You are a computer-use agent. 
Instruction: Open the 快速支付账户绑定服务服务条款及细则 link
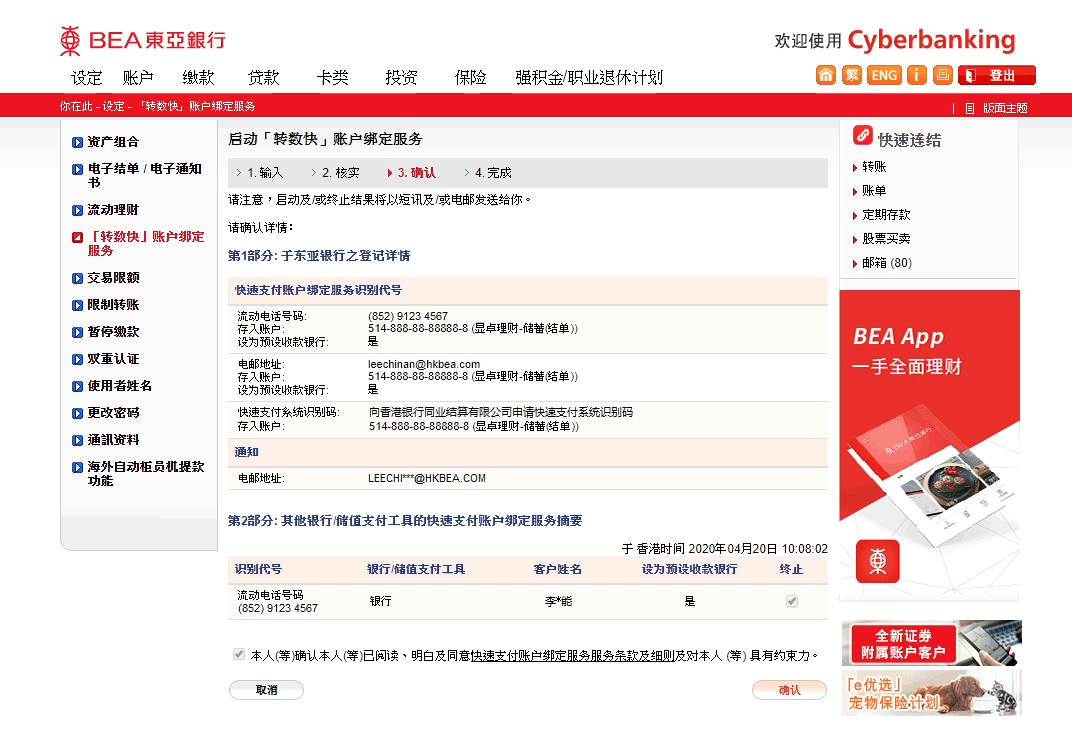click(573, 655)
